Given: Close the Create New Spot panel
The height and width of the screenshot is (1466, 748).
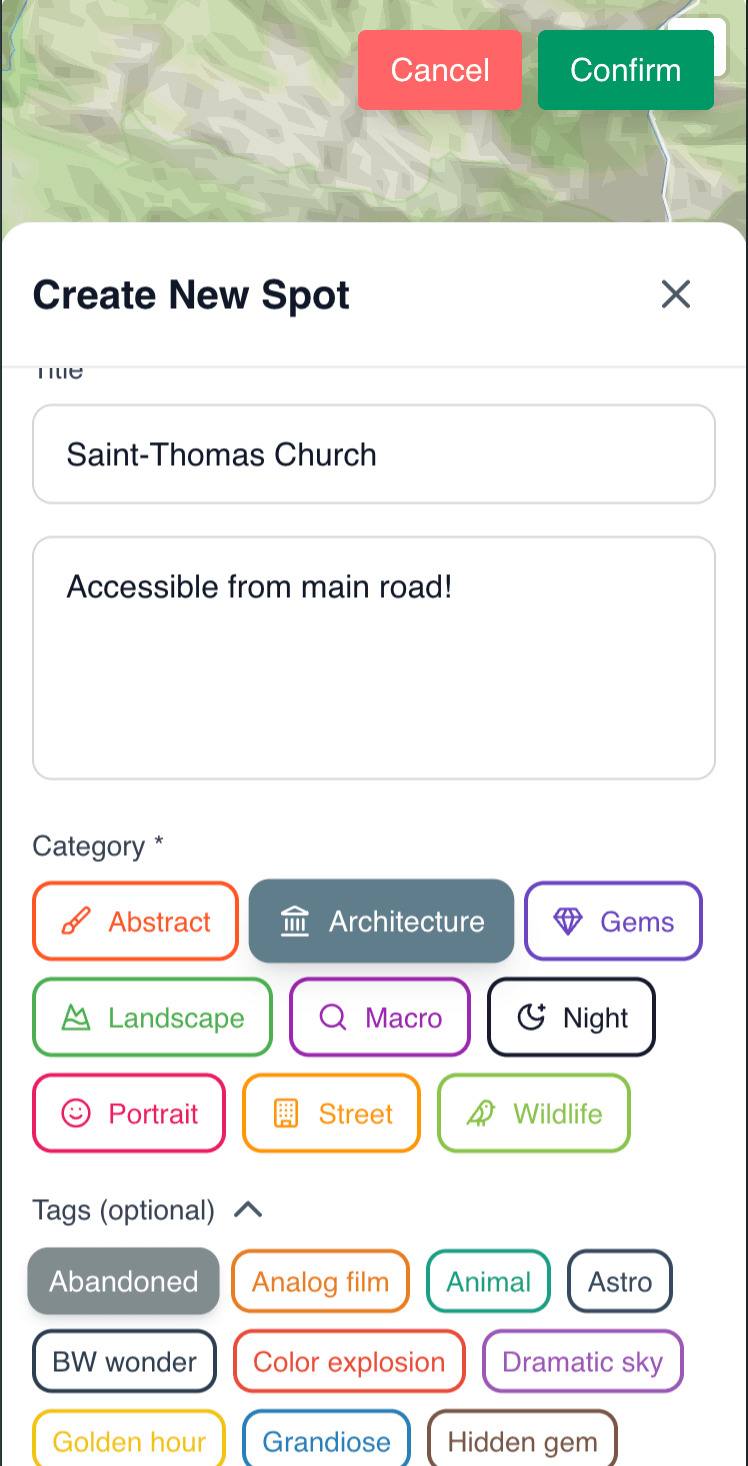Looking at the screenshot, I should tap(676, 294).
